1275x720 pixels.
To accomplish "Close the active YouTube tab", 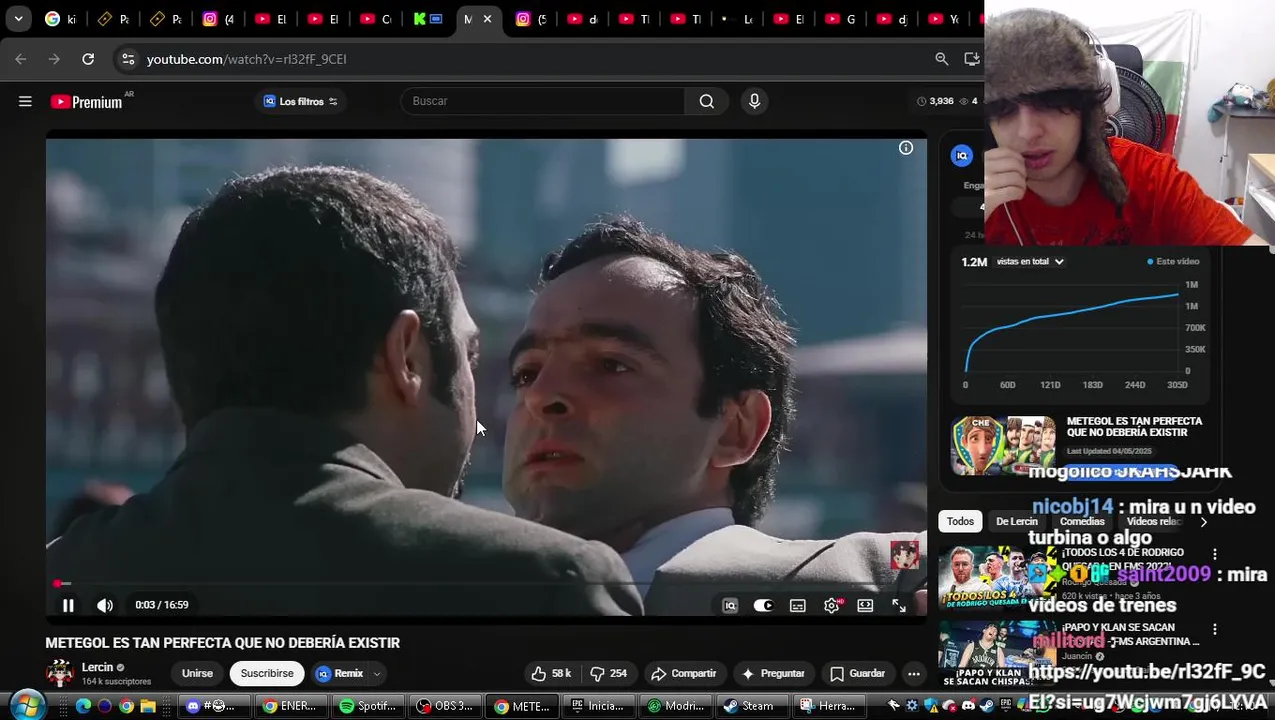I will click(488, 19).
